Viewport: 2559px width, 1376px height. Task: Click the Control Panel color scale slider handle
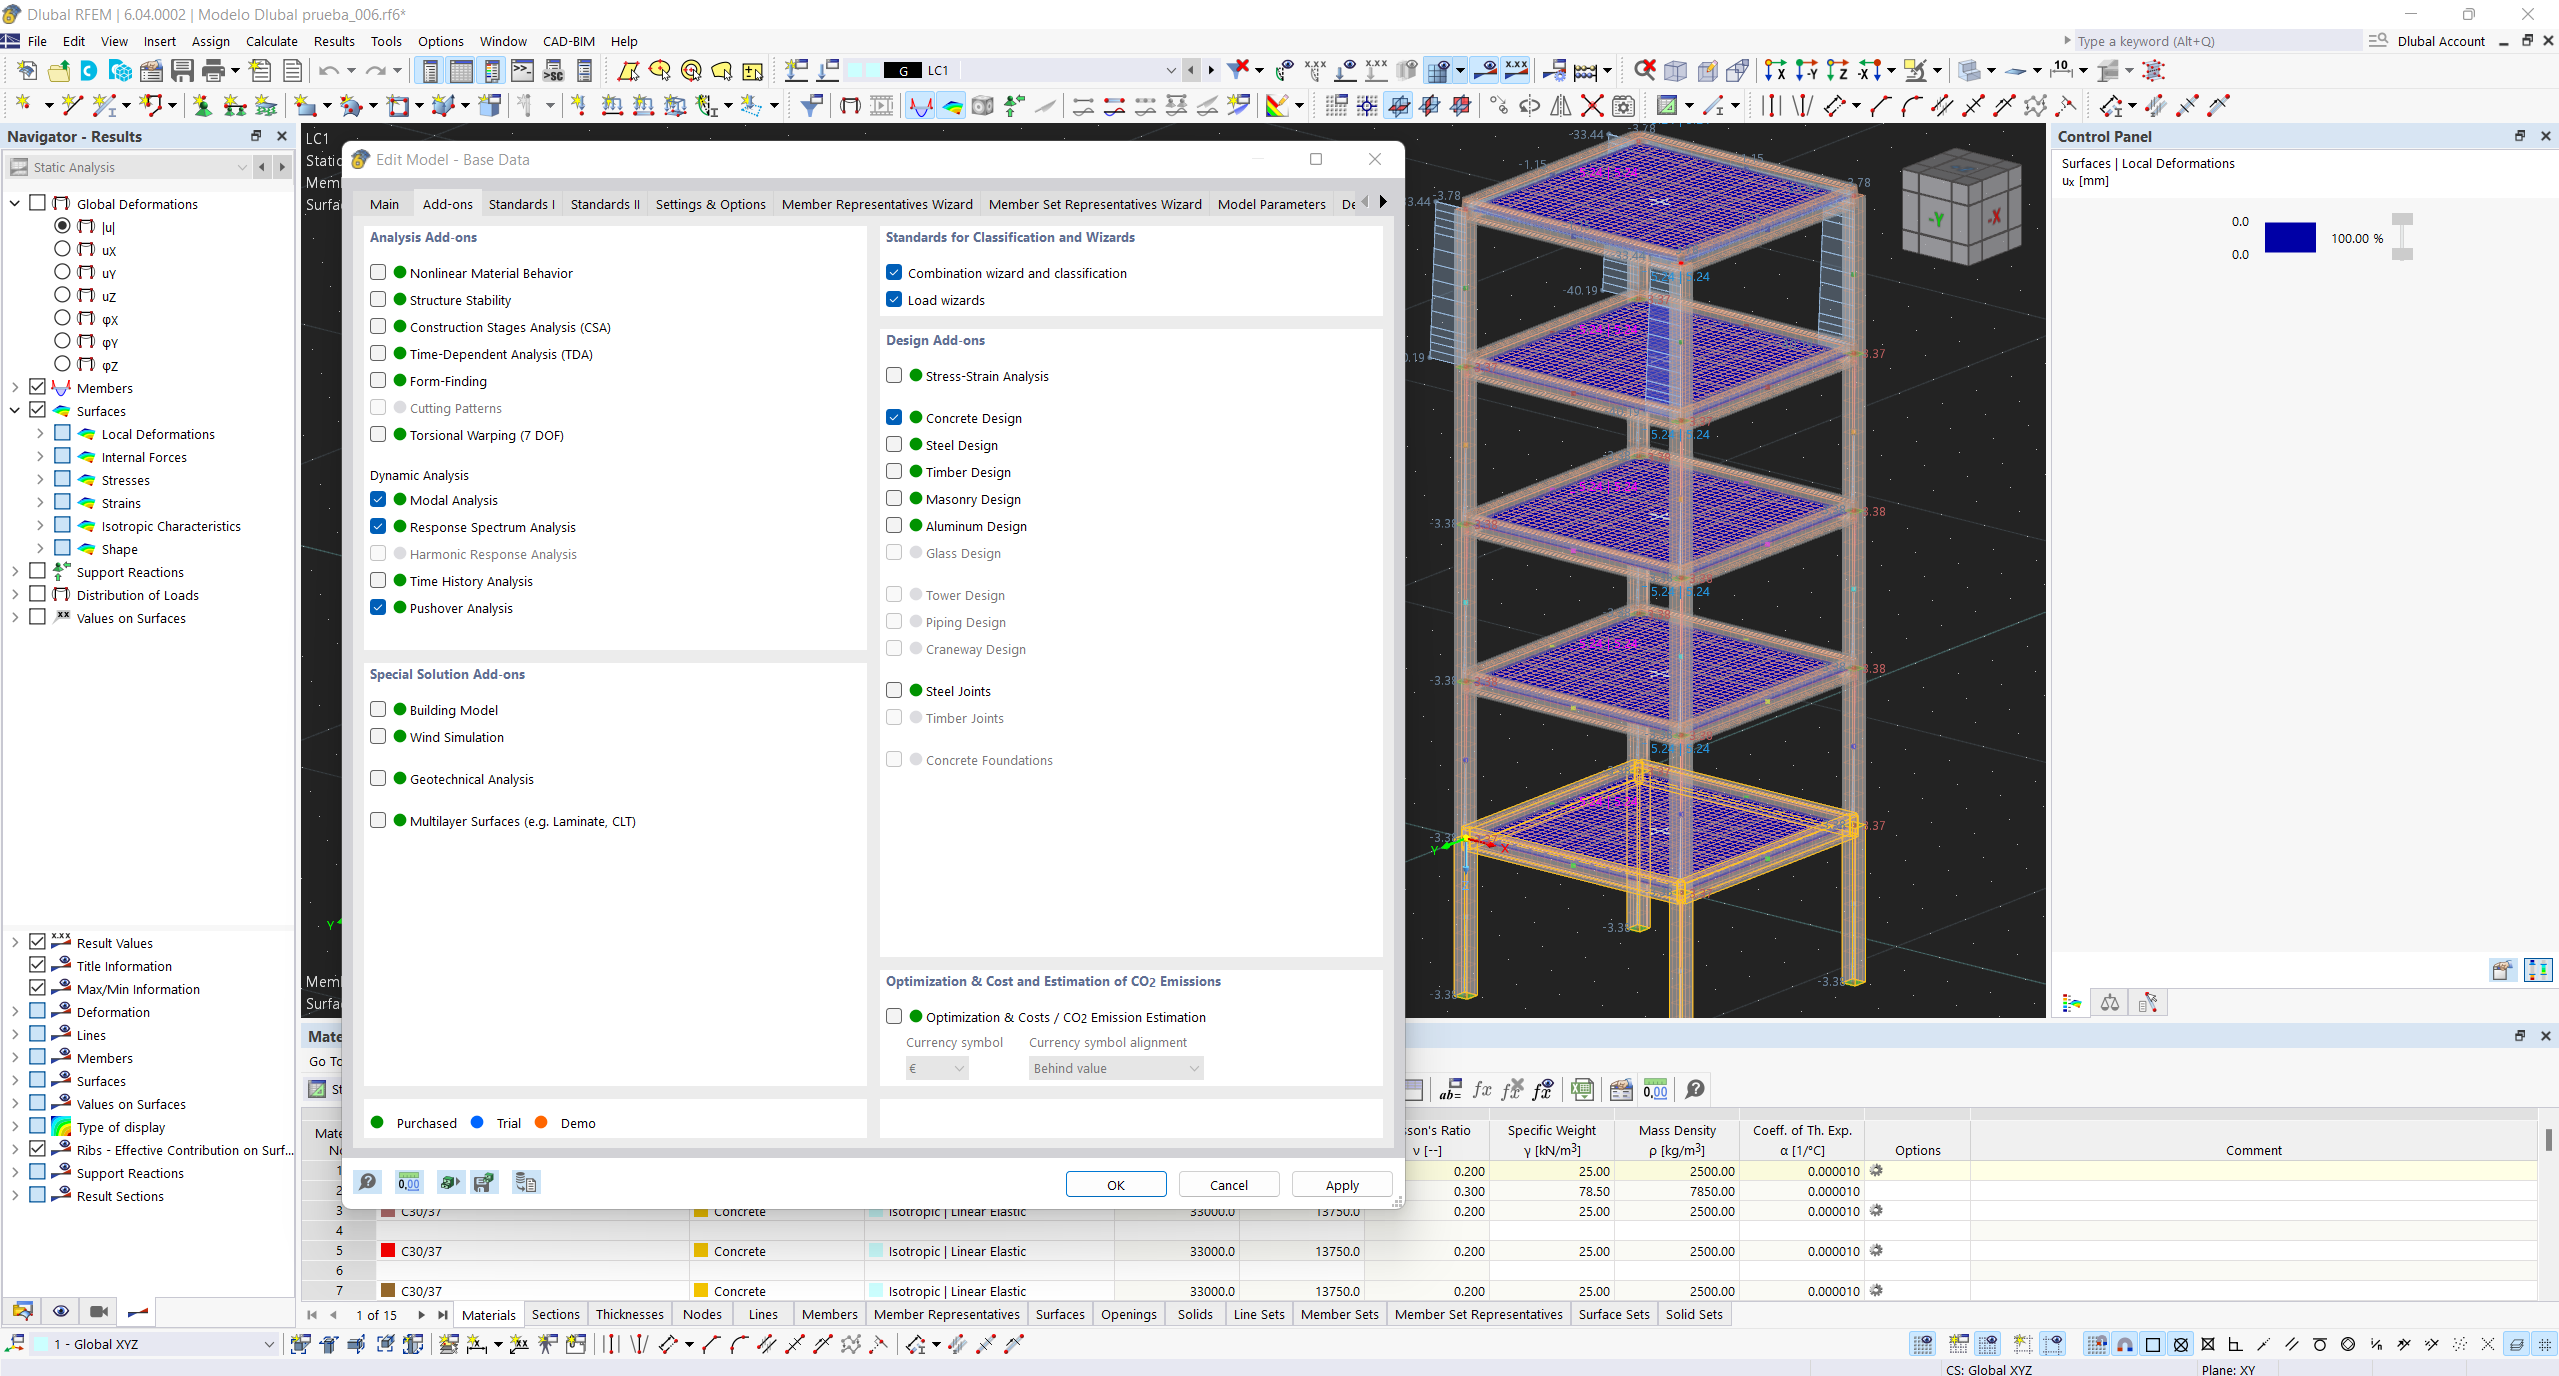click(2402, 218)
